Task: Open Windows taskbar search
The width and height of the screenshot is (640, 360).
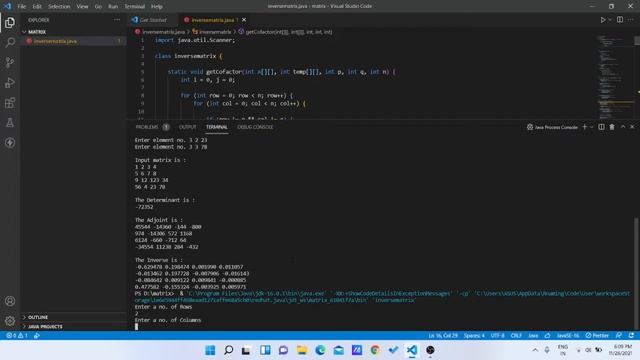Action: click(229, 350)
